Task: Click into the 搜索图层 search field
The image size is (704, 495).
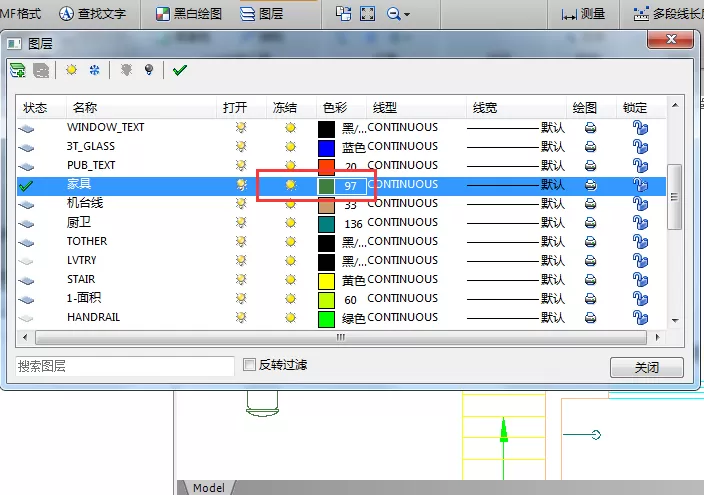Action: pos(125,366)
